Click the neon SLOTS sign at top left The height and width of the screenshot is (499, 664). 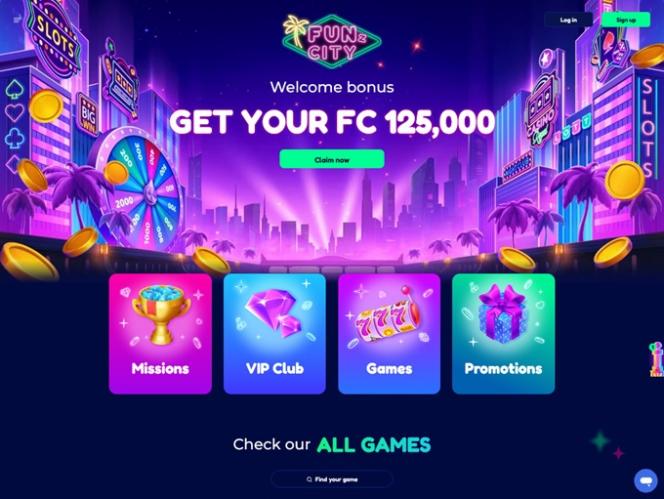click(x=55, y=38)
